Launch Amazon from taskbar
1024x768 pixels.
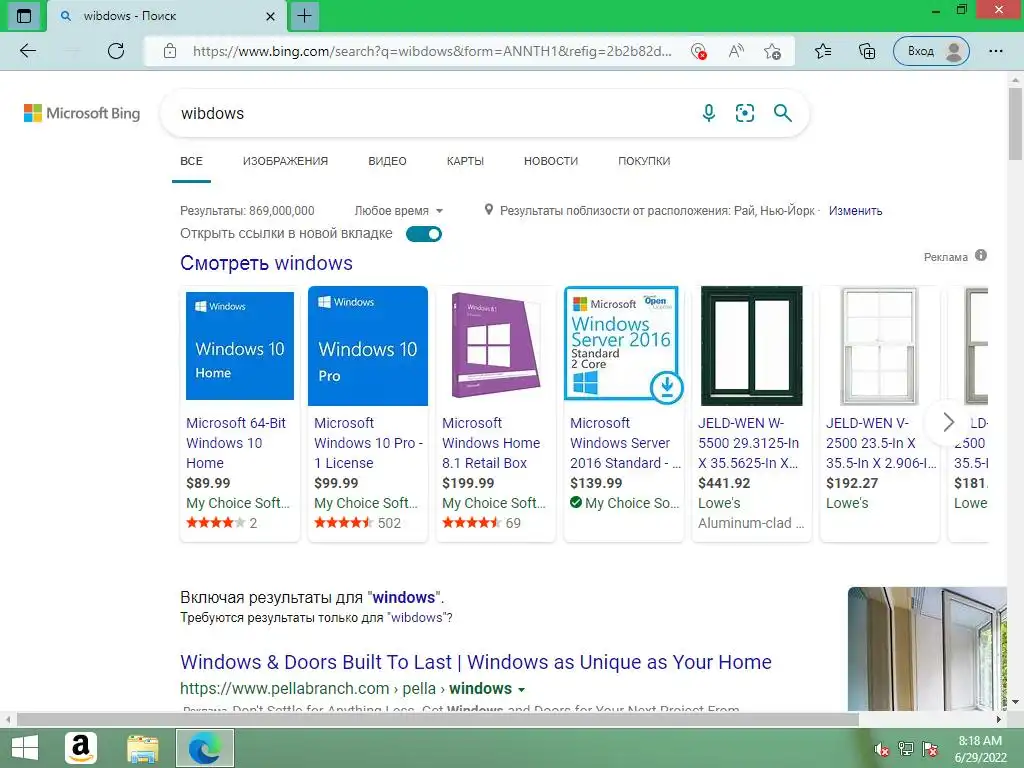pos(81,748)
